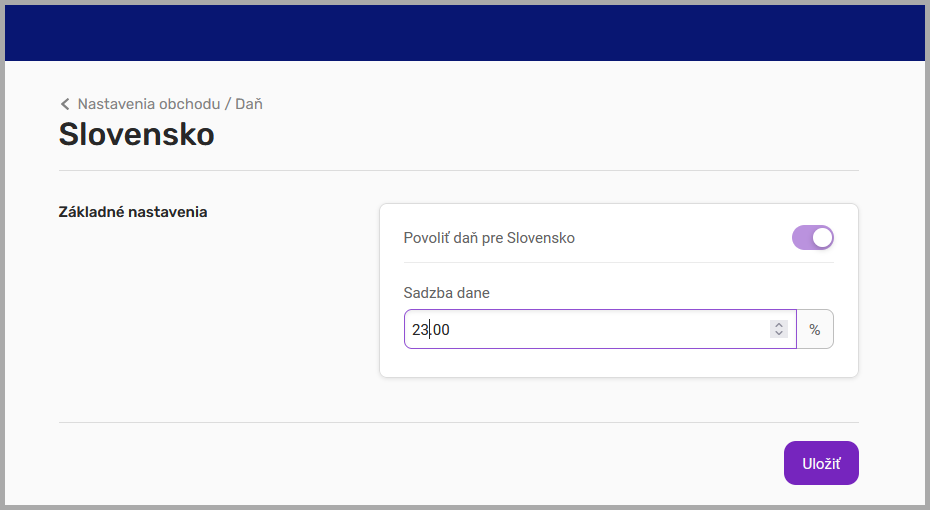Decrease tax rate with the down arrow
Screen dimensions: 930x510
779,333
